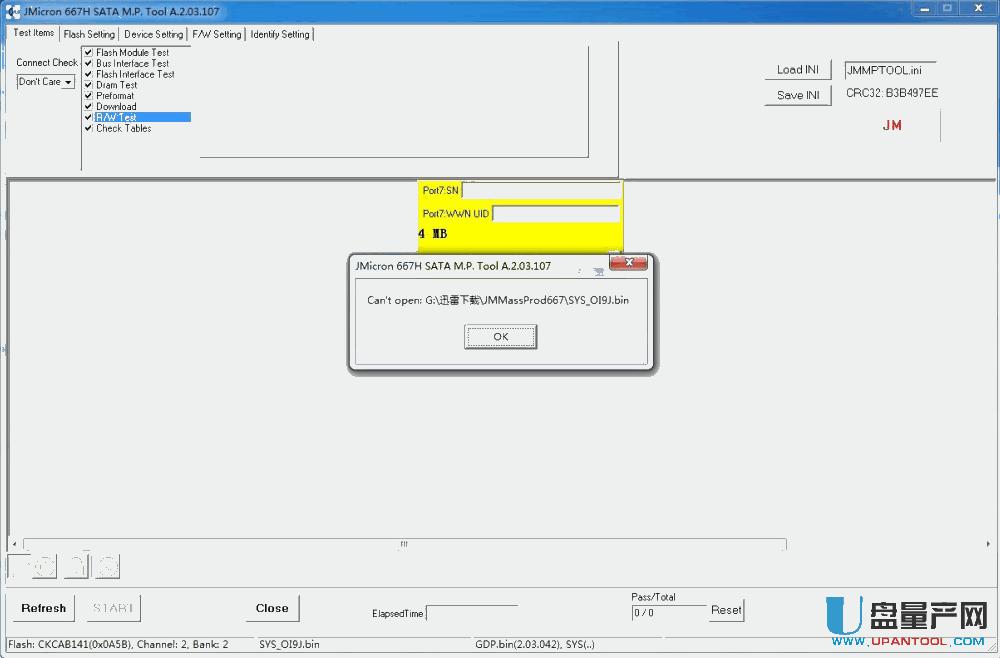Click the Reset button near Pass/Total
This screenshot has width=1000, height=658.
[x=726, y=610]
